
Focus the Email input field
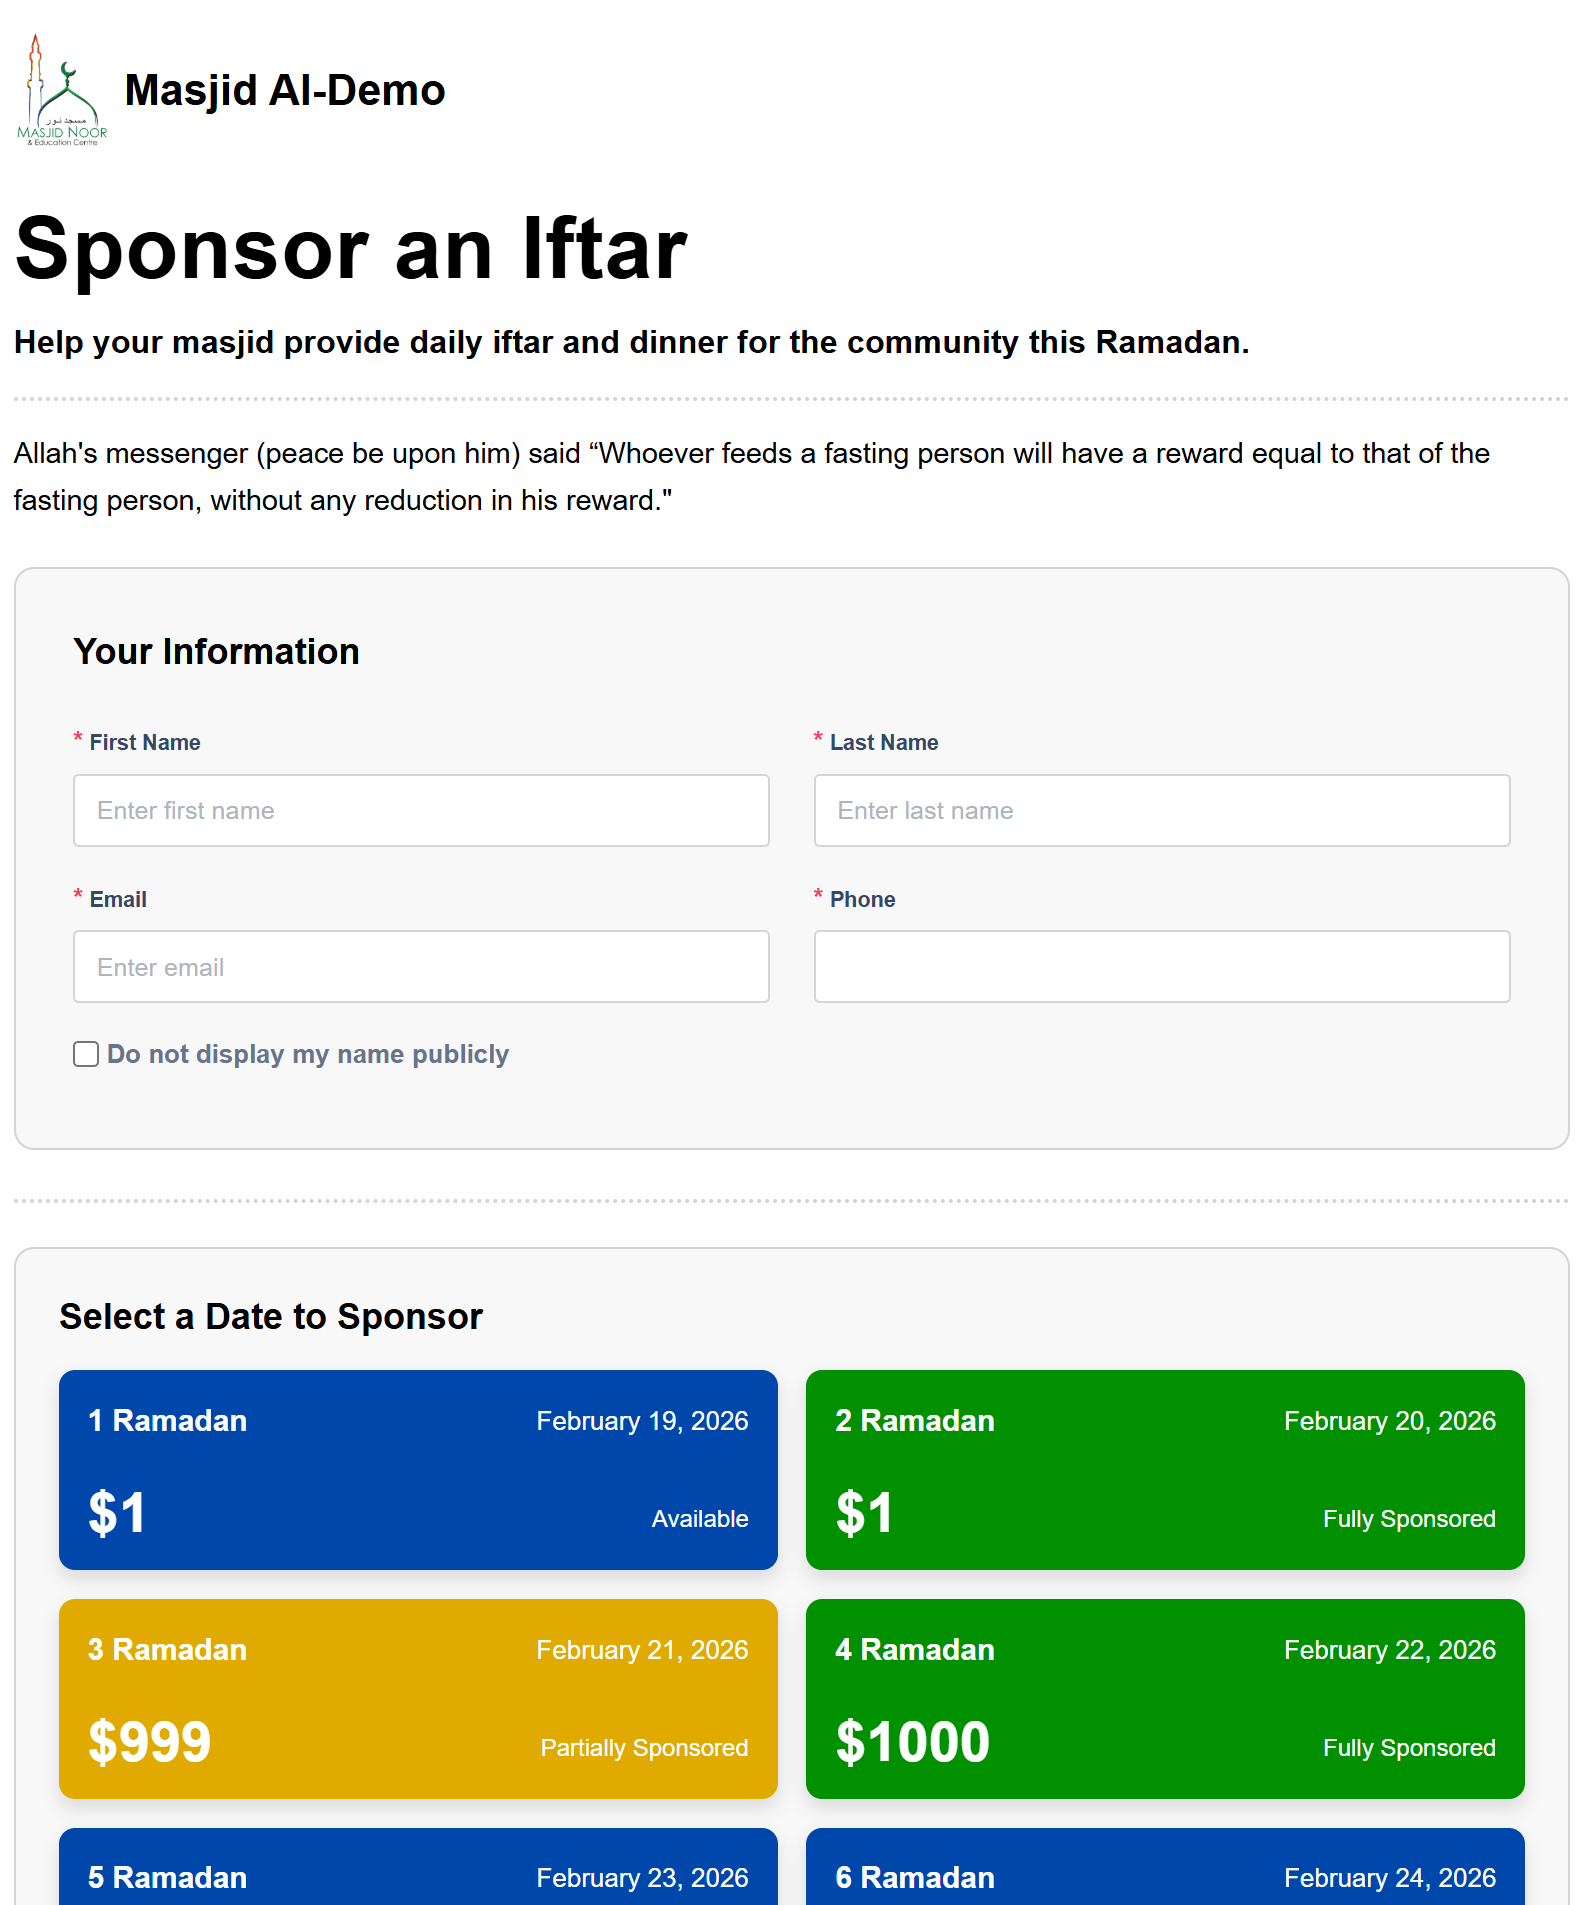click(421, 967)
